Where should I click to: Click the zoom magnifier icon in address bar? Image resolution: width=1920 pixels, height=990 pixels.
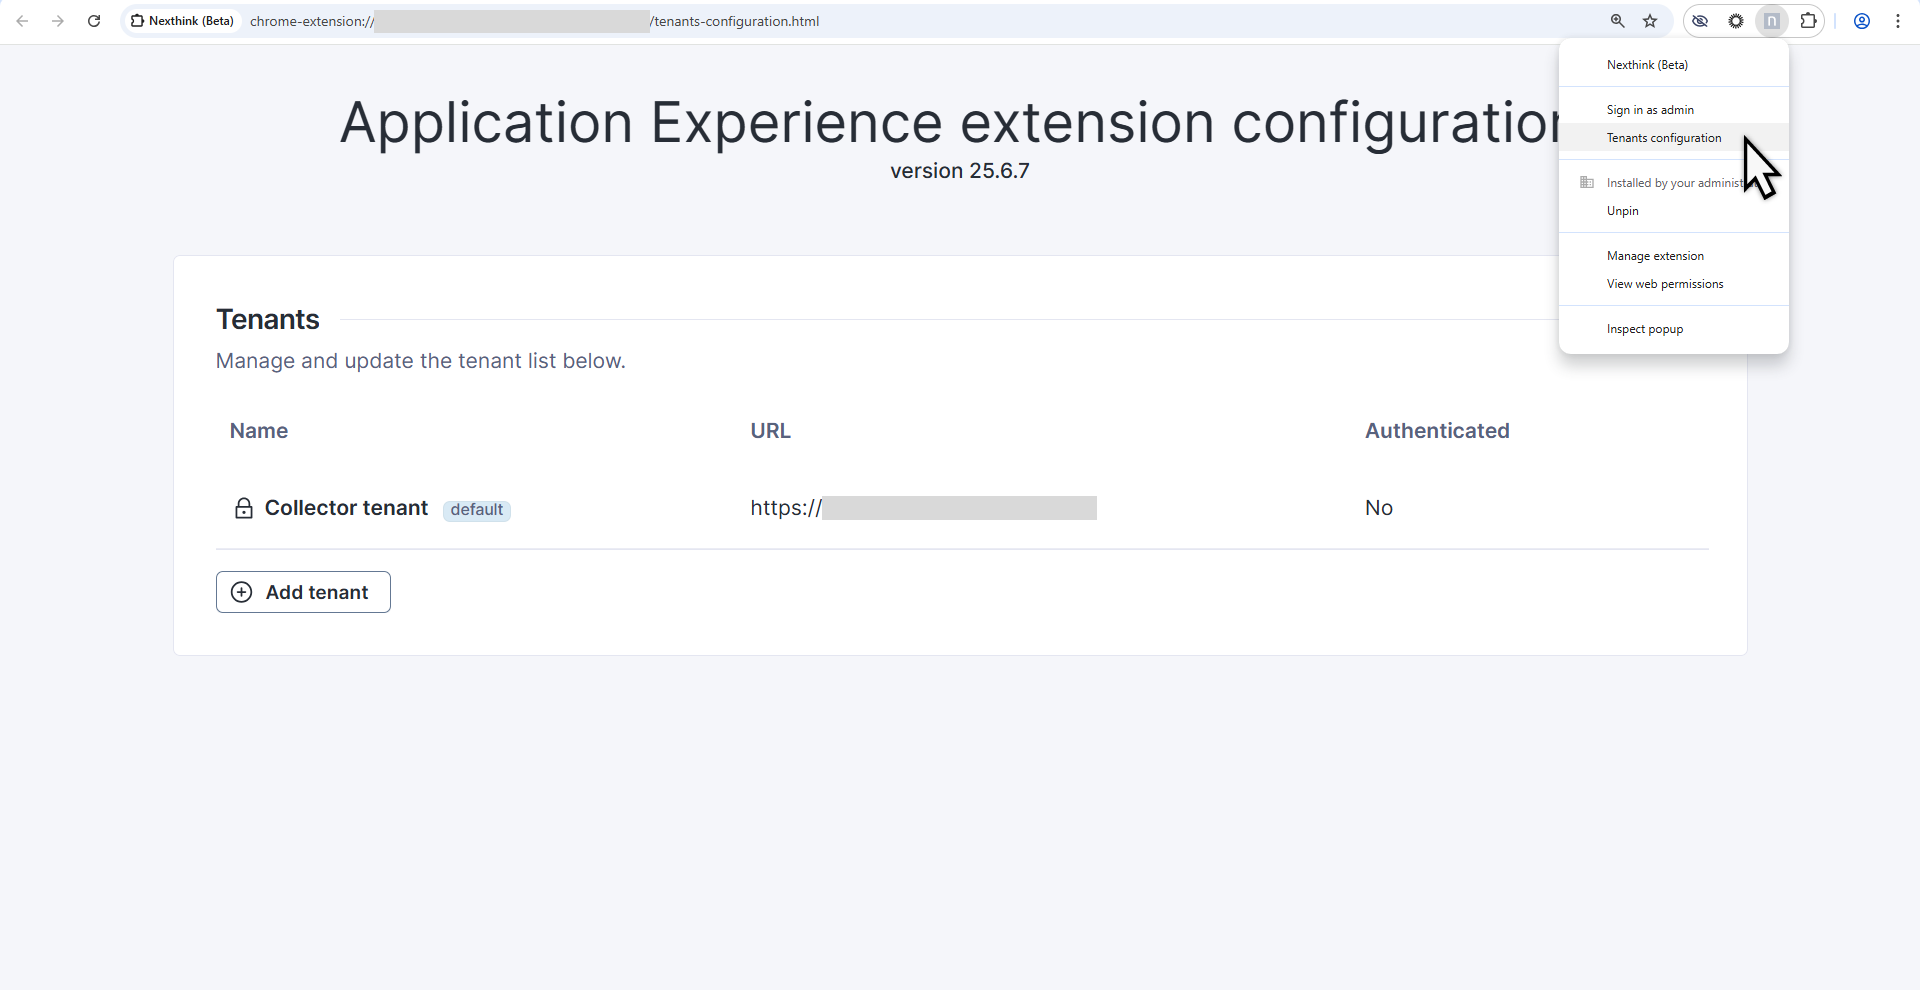point(1617,21)
